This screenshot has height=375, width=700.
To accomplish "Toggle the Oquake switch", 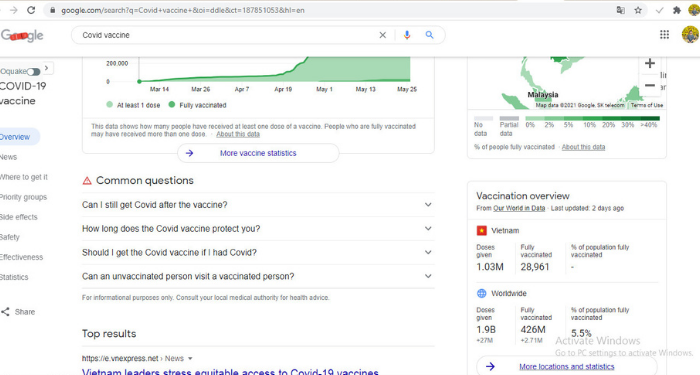I will tap(33, 71).
